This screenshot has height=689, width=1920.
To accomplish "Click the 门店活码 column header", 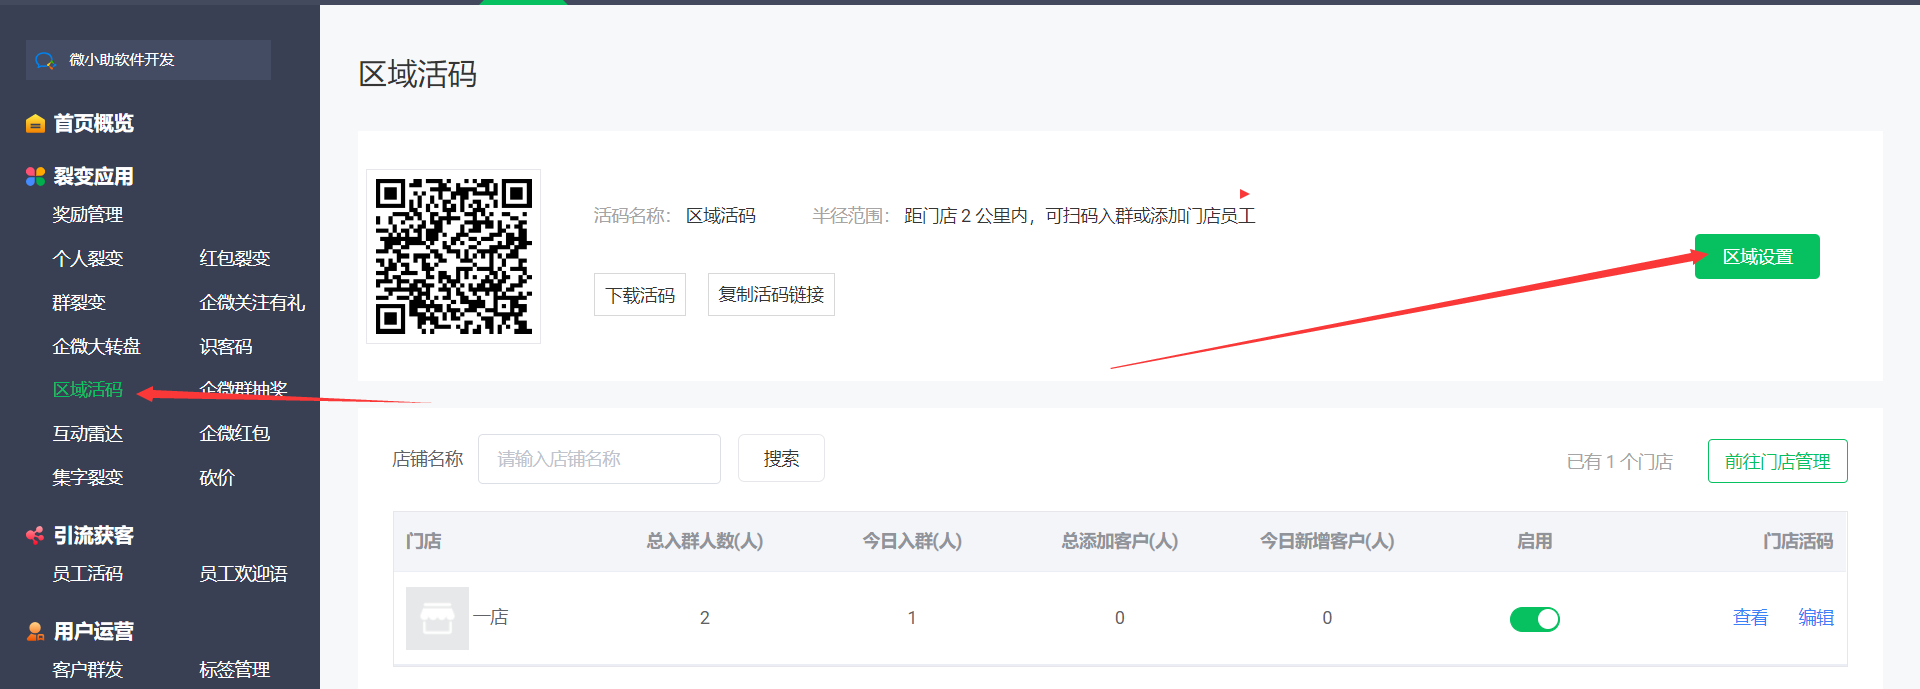I will [1798, 541].
